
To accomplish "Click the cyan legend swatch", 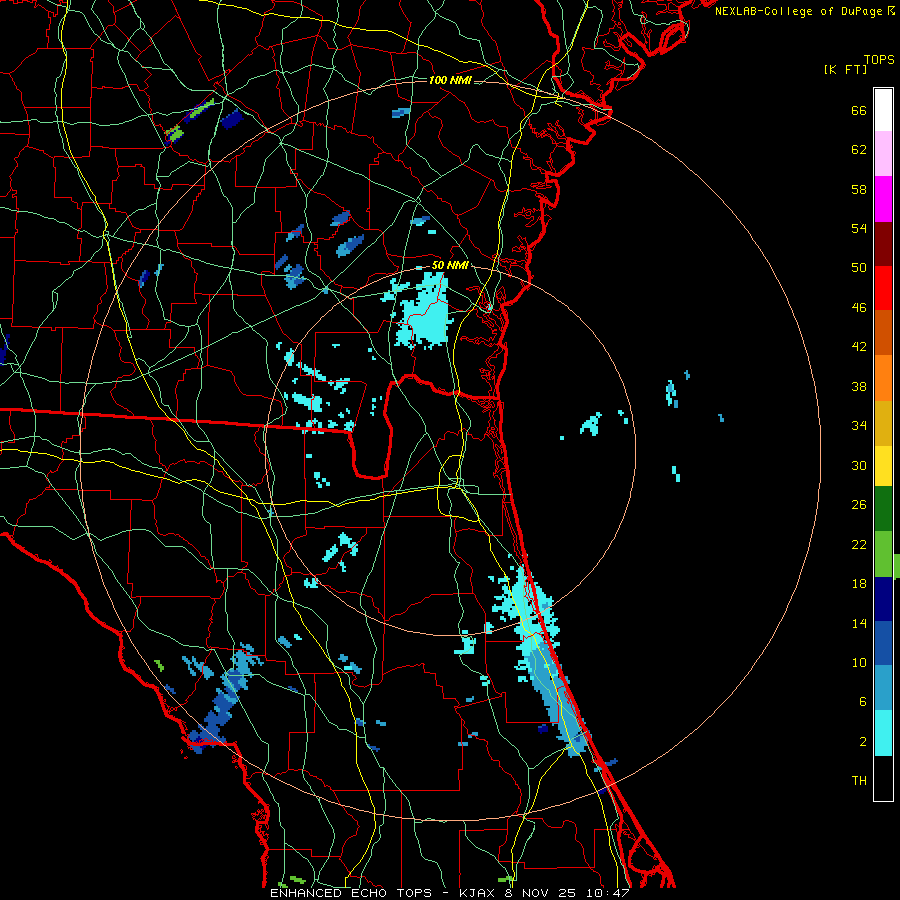I will [x=883, y=733].
